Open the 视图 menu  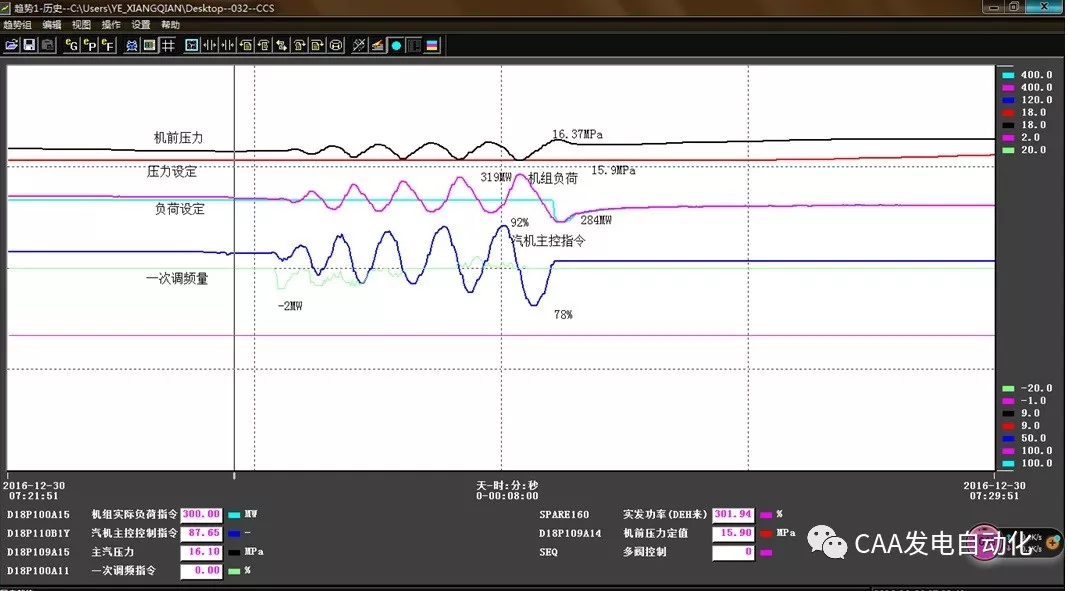tap(81, 24)
